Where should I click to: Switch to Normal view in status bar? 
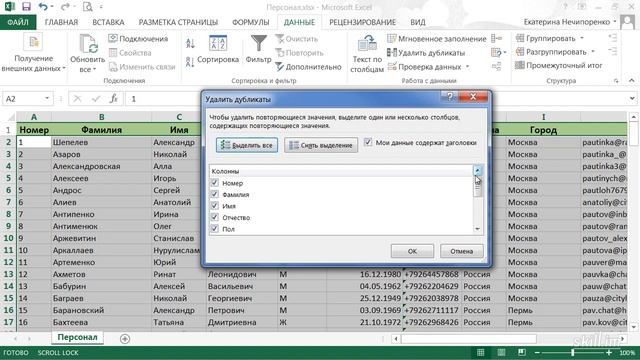(481, 352)
